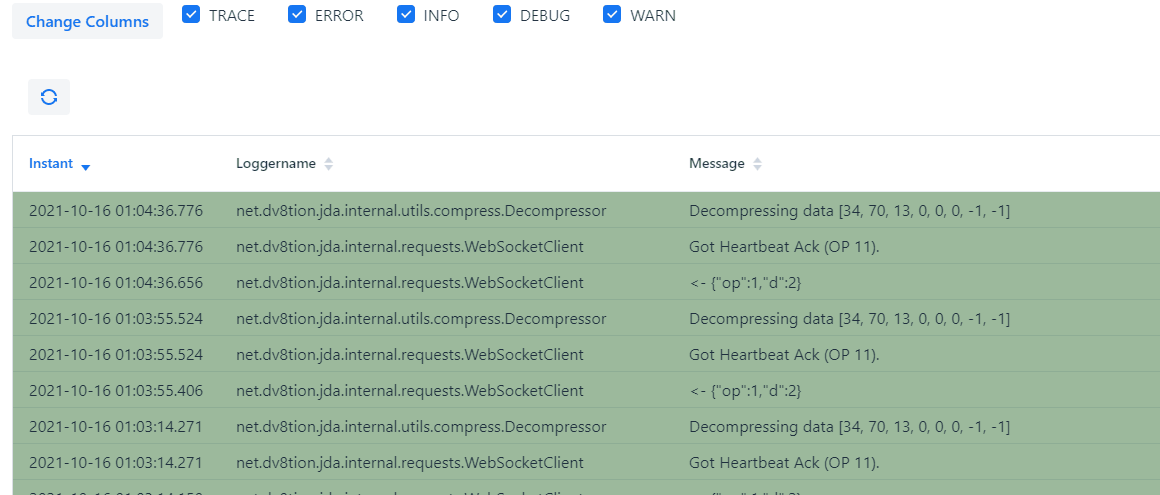The image size is (1160, 495).
Task: Select the log row at 01:04:36.656
Action: pyautogui.click(x=116, y=283)
